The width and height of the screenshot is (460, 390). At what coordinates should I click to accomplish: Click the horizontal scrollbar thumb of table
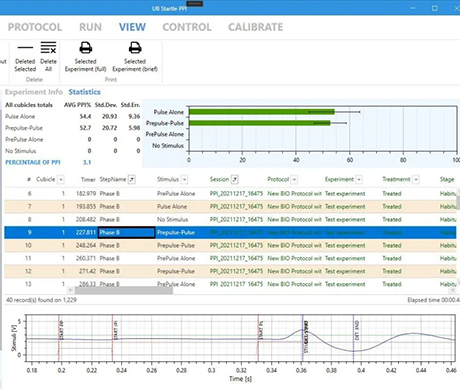(124, 290)
